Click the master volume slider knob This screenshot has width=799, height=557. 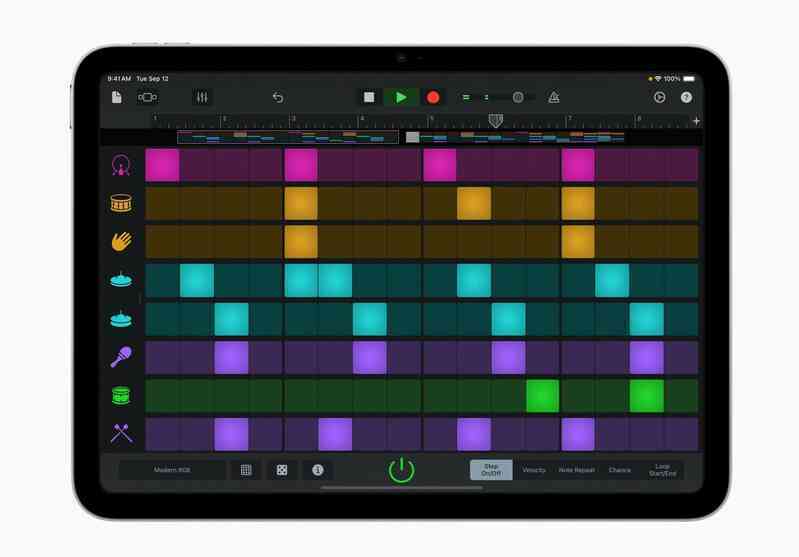click(x=518, y=97)
